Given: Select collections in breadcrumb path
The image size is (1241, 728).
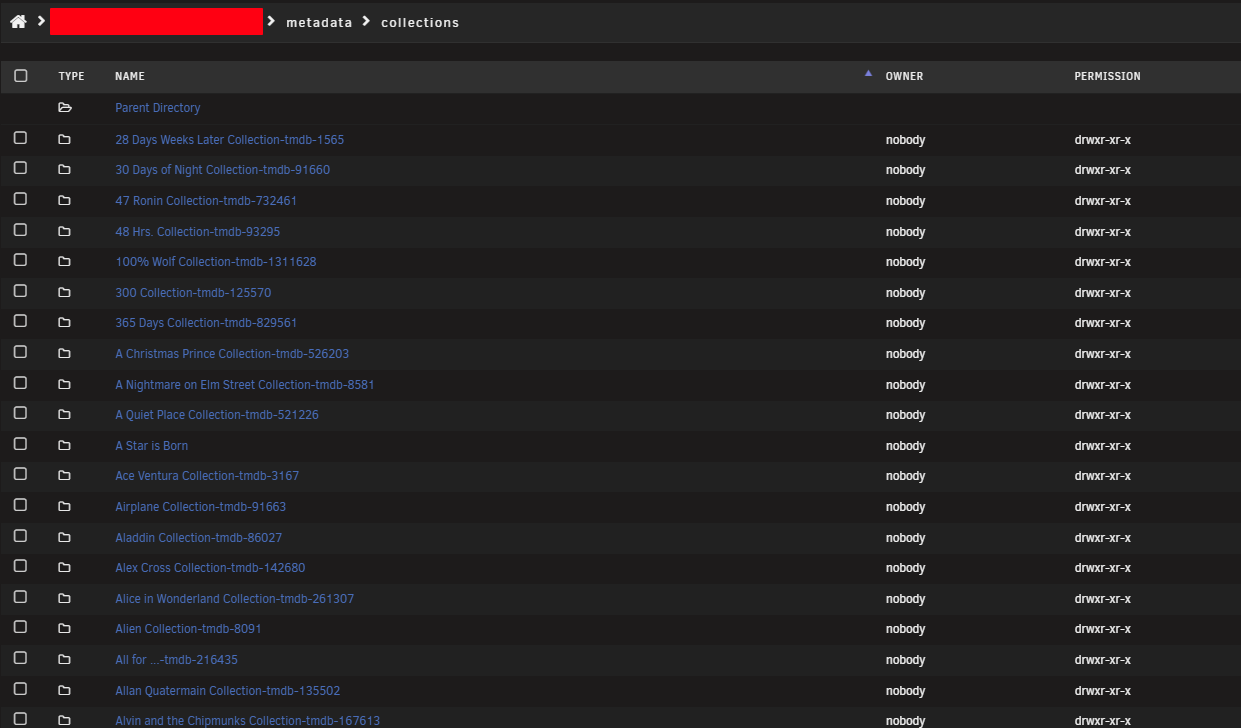Looking at the screenshot, I should point(420,22).
